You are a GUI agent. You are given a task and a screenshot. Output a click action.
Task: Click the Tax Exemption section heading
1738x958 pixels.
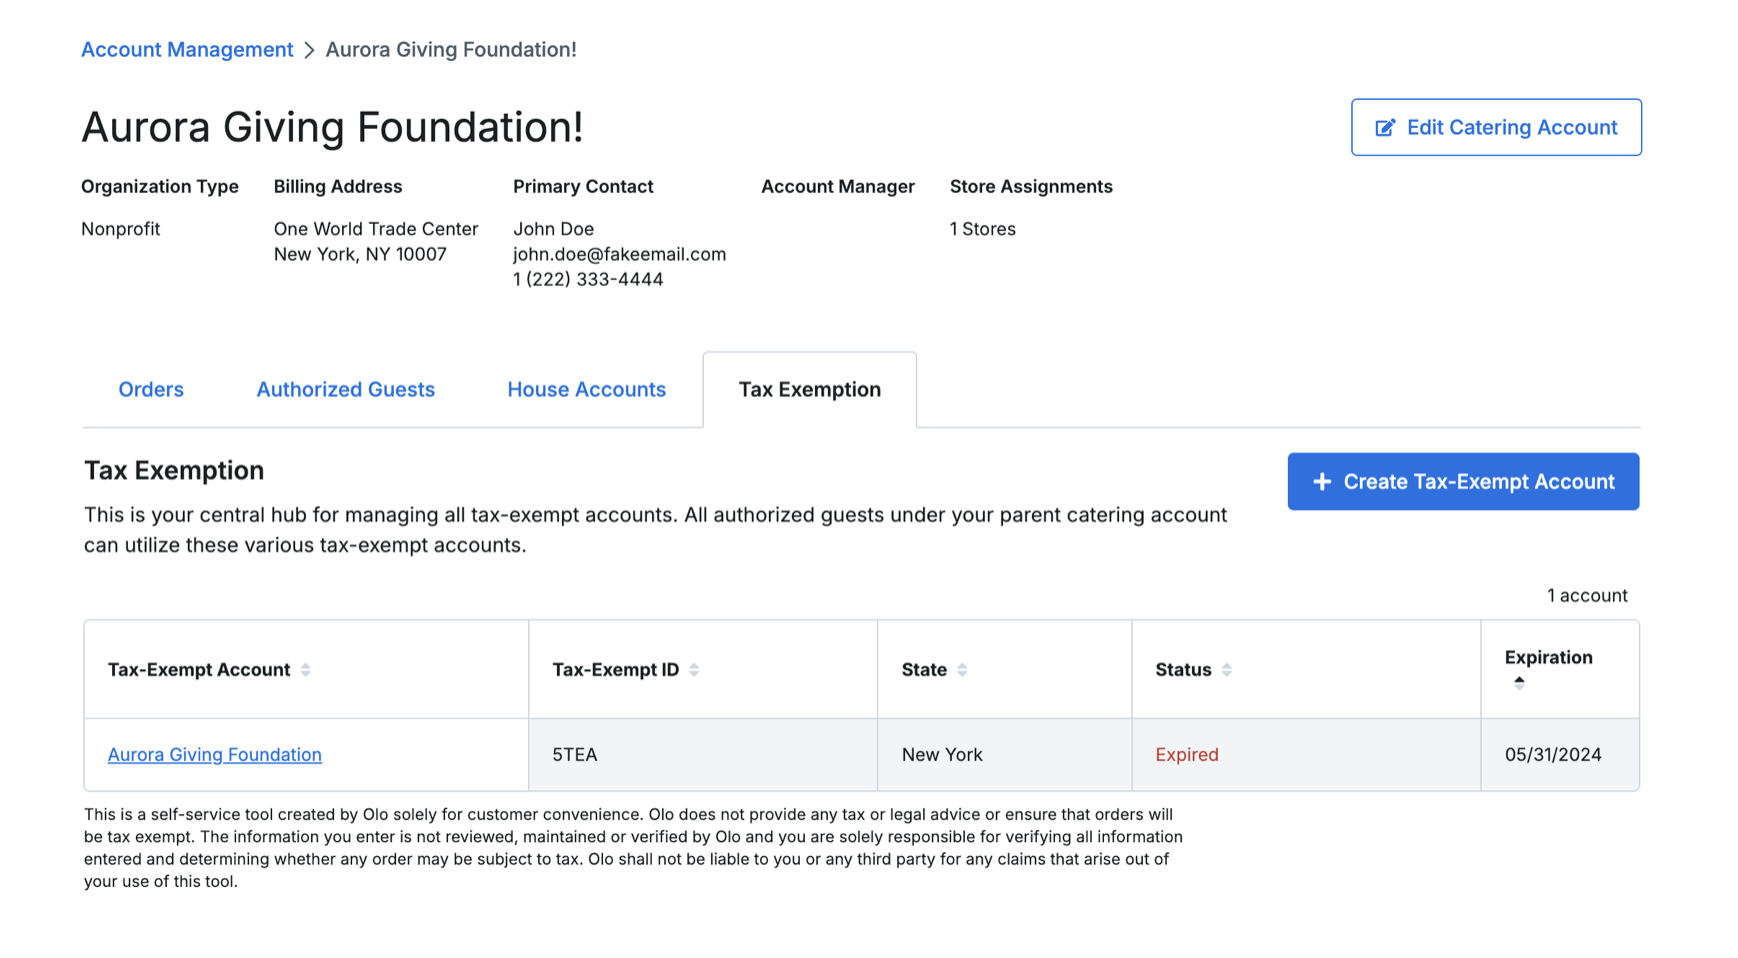point(174,470)
